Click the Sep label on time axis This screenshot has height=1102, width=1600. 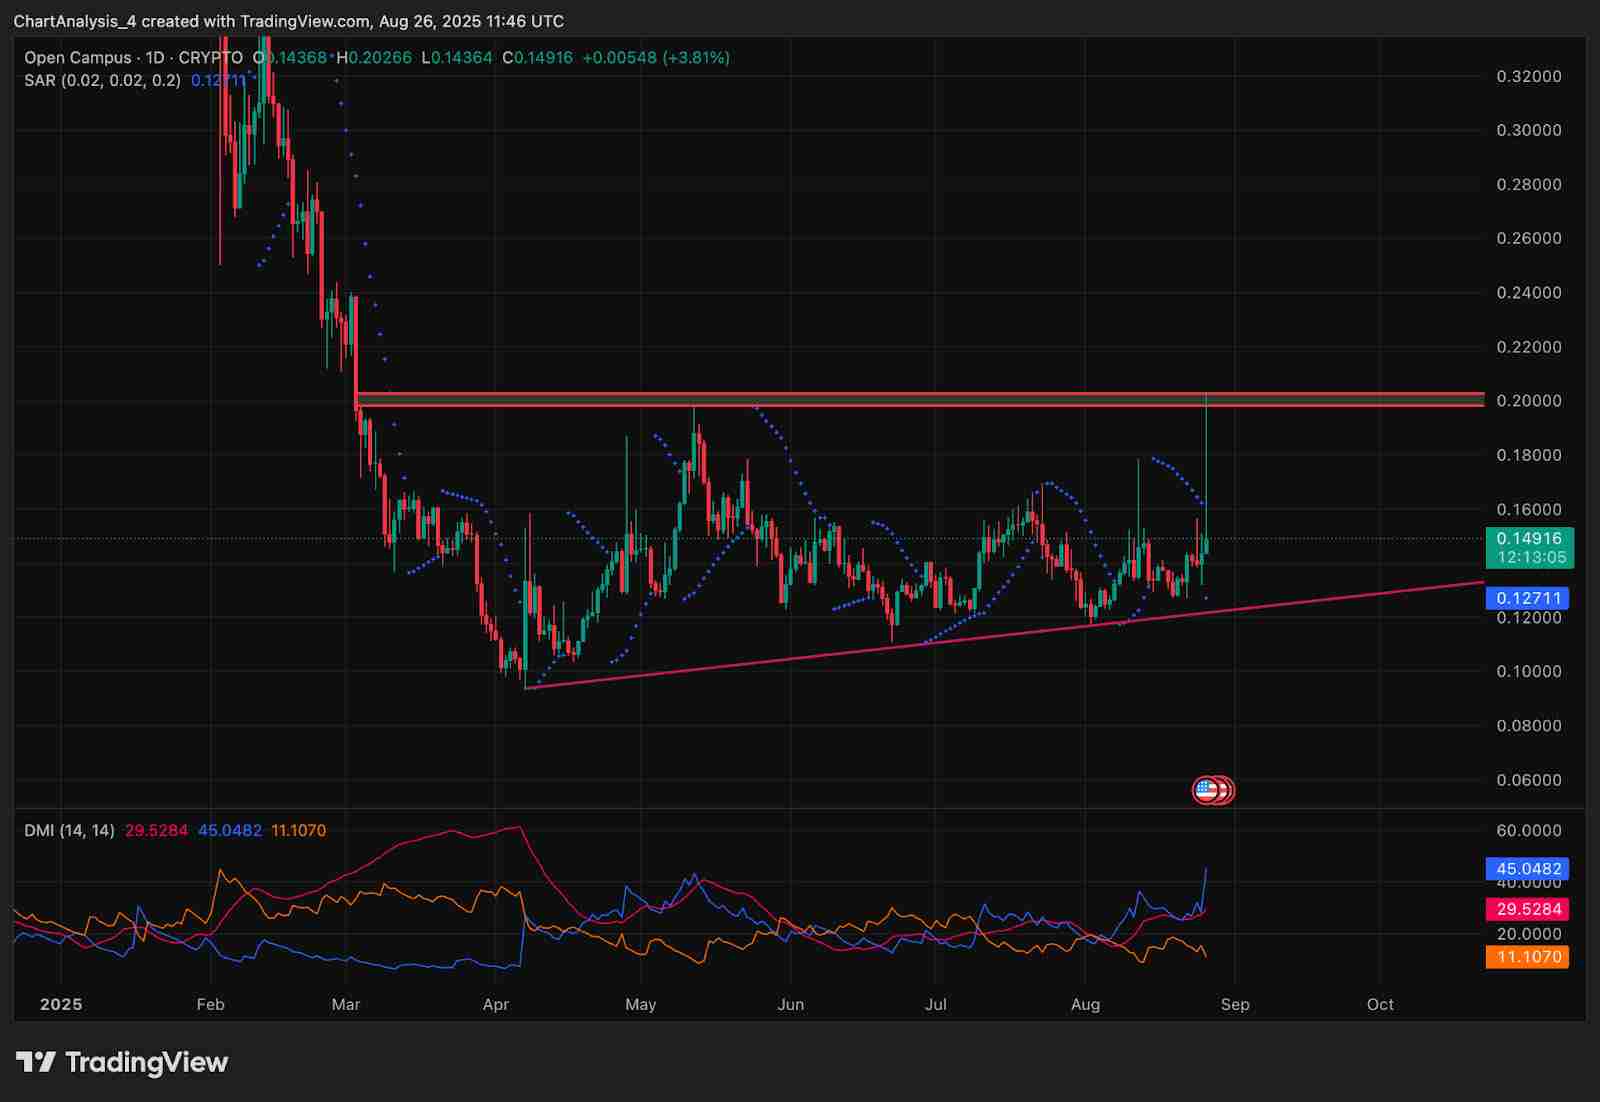click(1235, 1004)
